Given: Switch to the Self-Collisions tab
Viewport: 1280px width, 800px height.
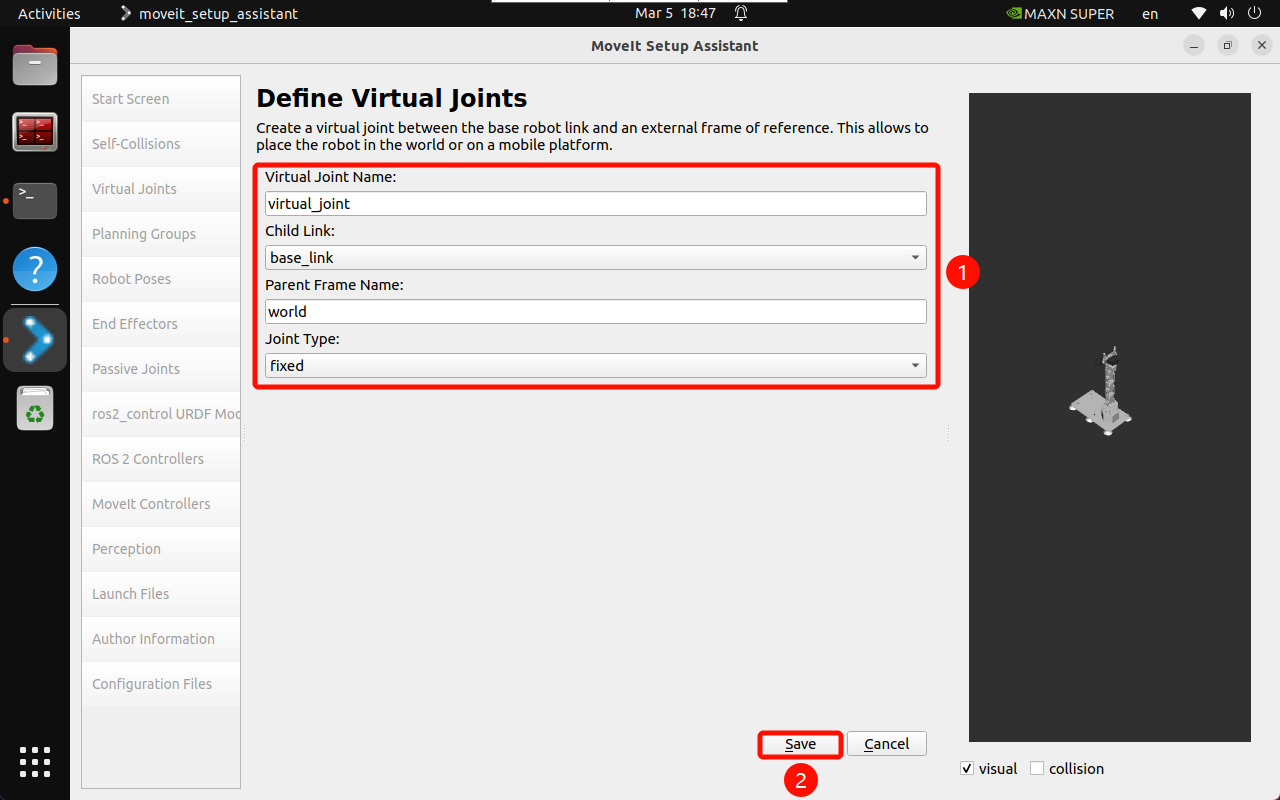Looking at the screenshot, I should click(161, 144).
